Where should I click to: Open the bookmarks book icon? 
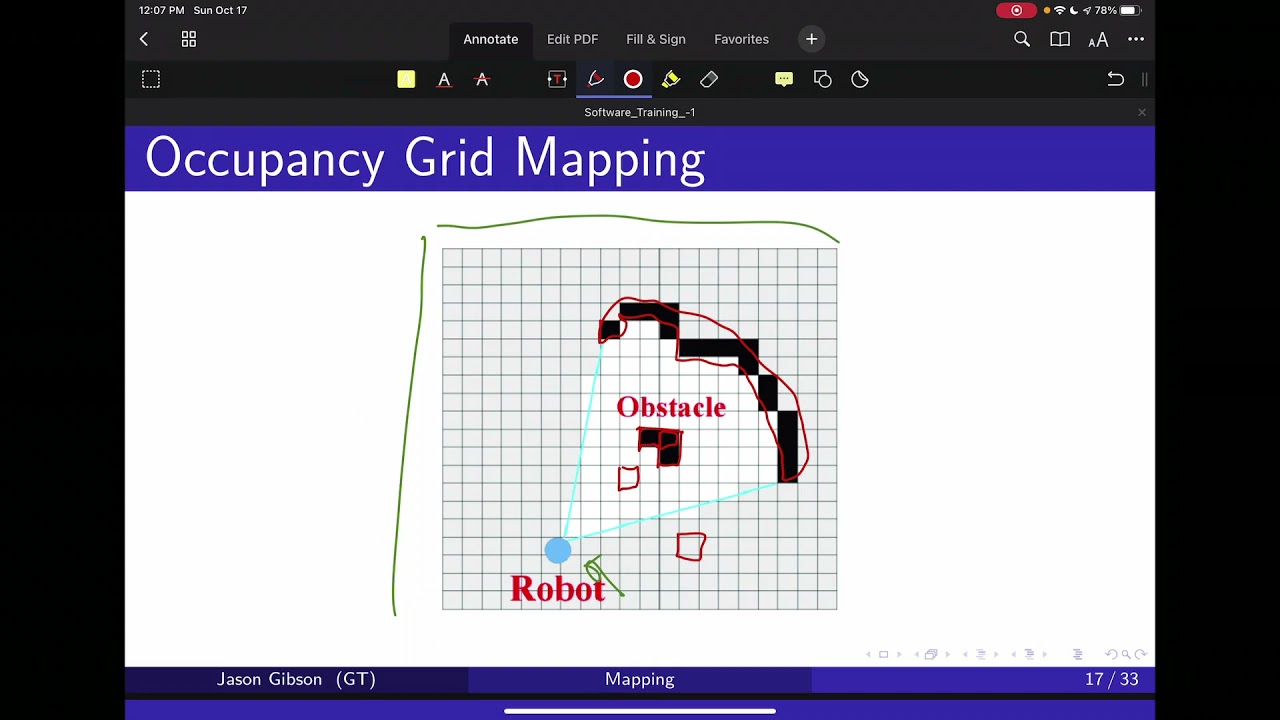[x=1060, y=39]
